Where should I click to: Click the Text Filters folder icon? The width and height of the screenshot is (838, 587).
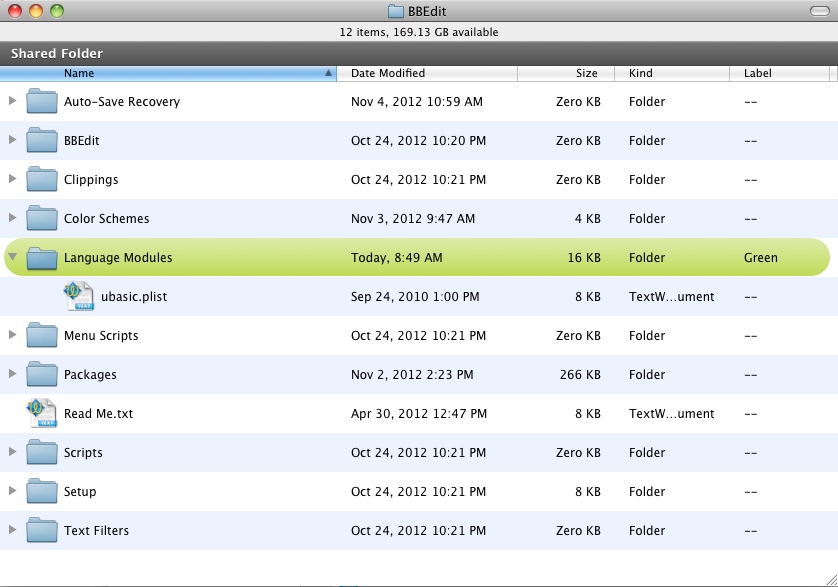(x=42, y=530)
